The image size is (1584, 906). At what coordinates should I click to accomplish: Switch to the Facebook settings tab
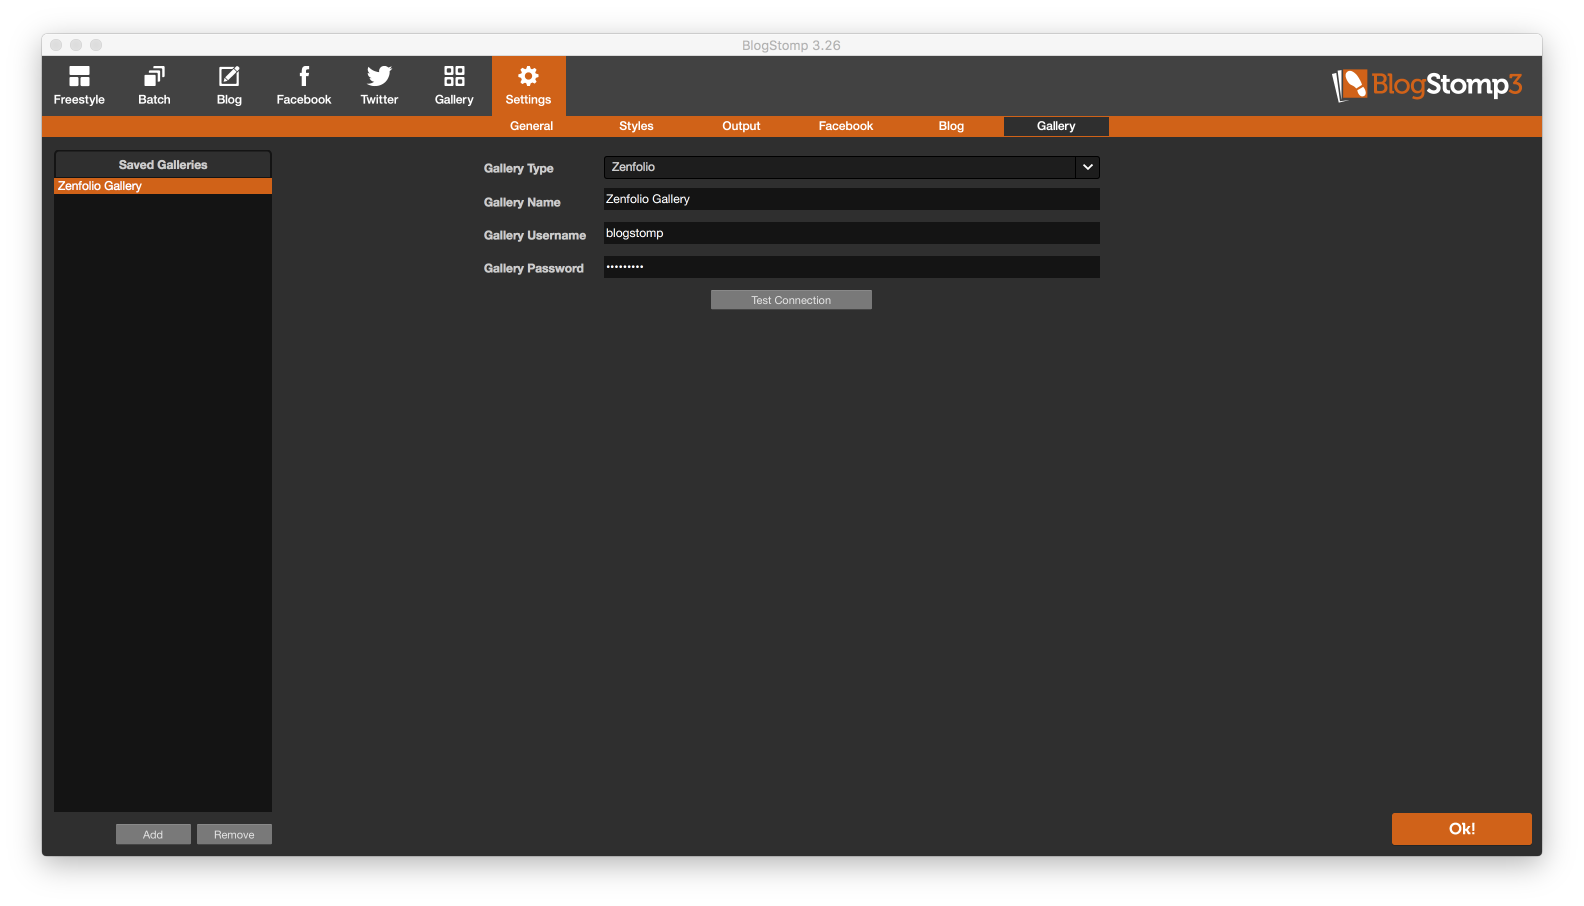(x=846, y=126)
